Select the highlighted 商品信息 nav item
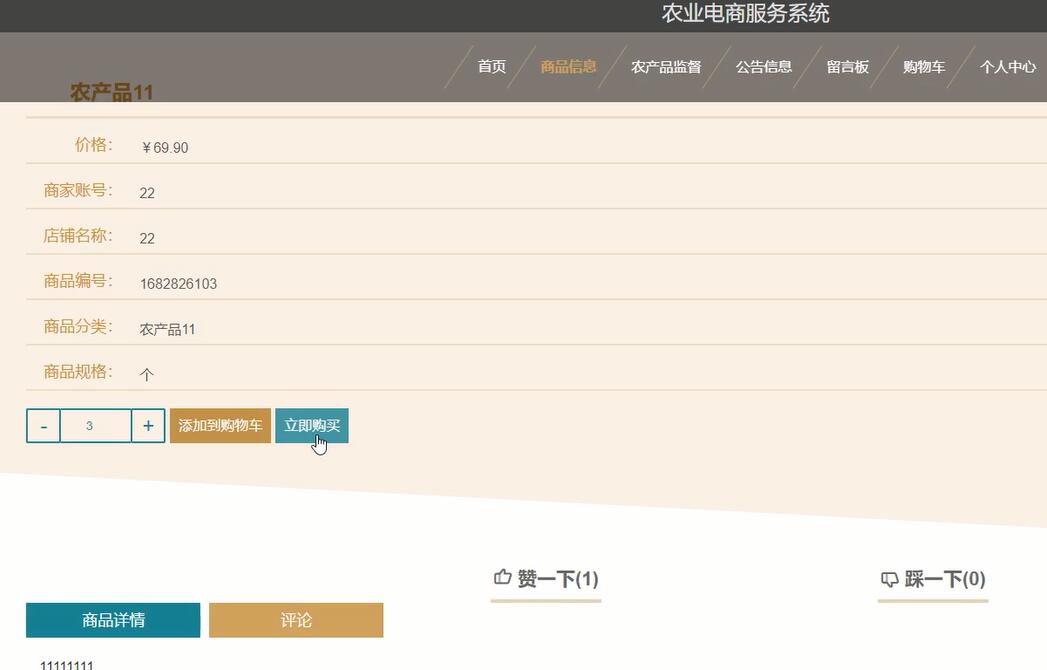The width and height of the screenshot is (1047, 670). 567,67
